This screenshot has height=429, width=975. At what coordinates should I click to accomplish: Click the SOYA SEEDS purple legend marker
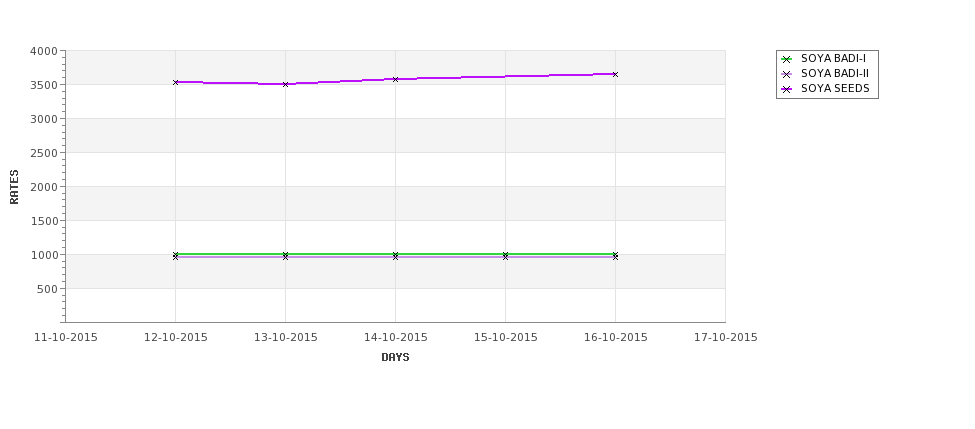(x=787, y=89)
